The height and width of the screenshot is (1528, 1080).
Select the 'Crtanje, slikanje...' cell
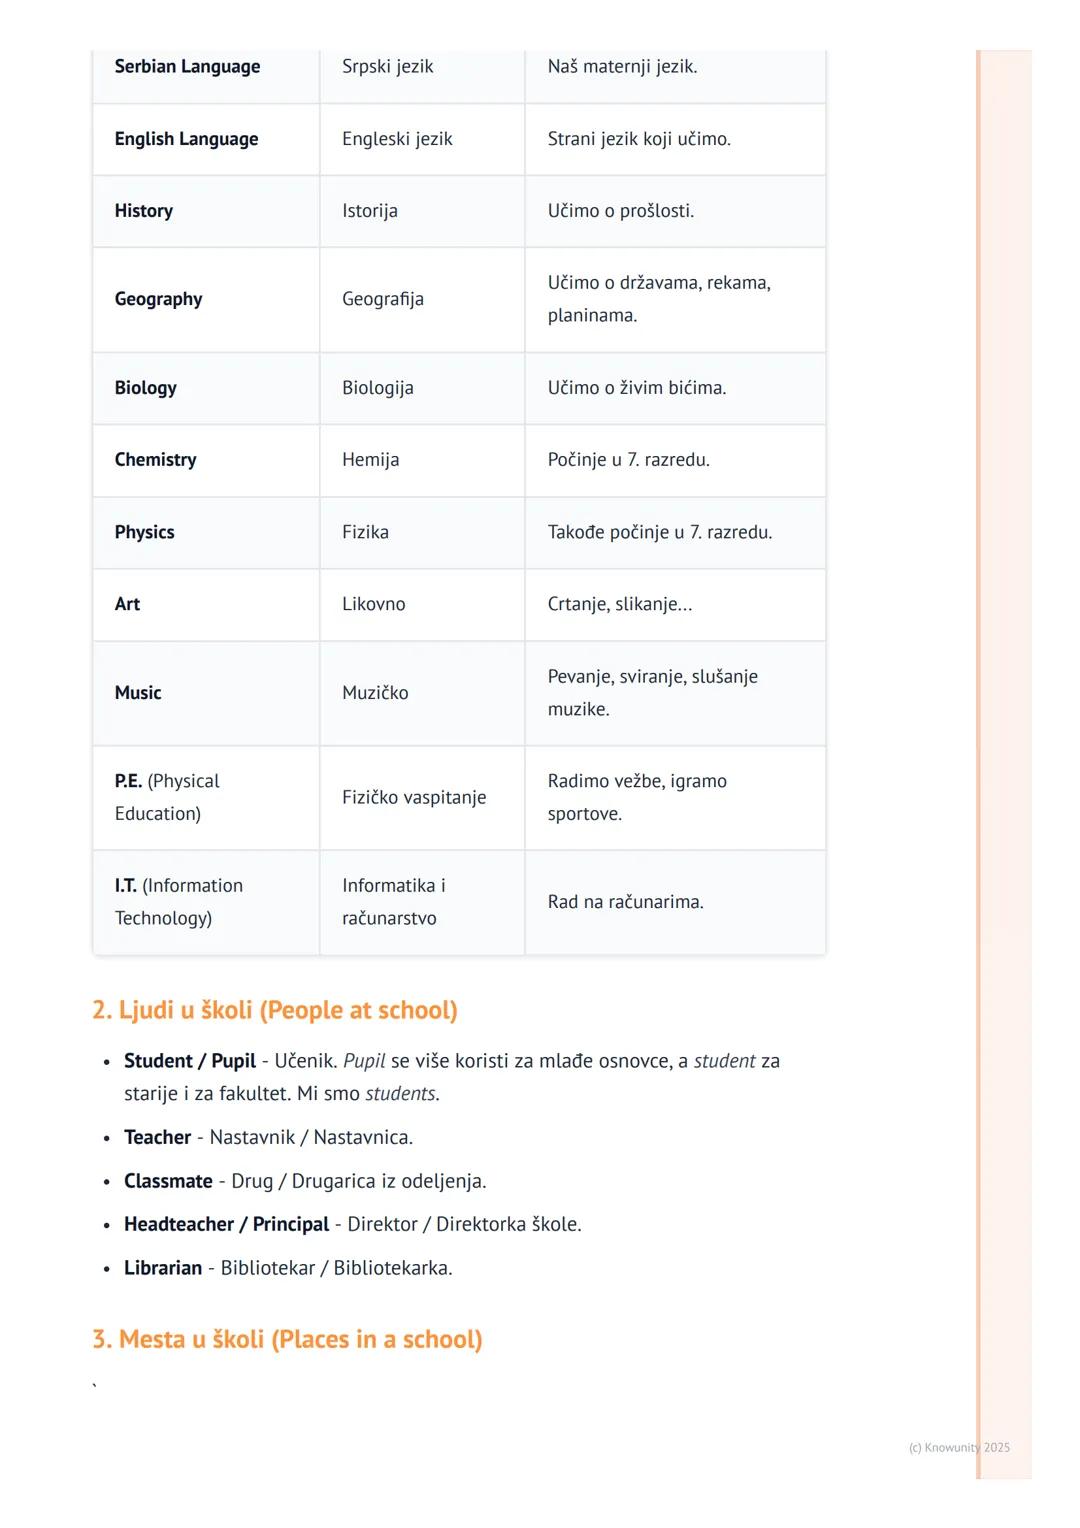click(620, 604)
